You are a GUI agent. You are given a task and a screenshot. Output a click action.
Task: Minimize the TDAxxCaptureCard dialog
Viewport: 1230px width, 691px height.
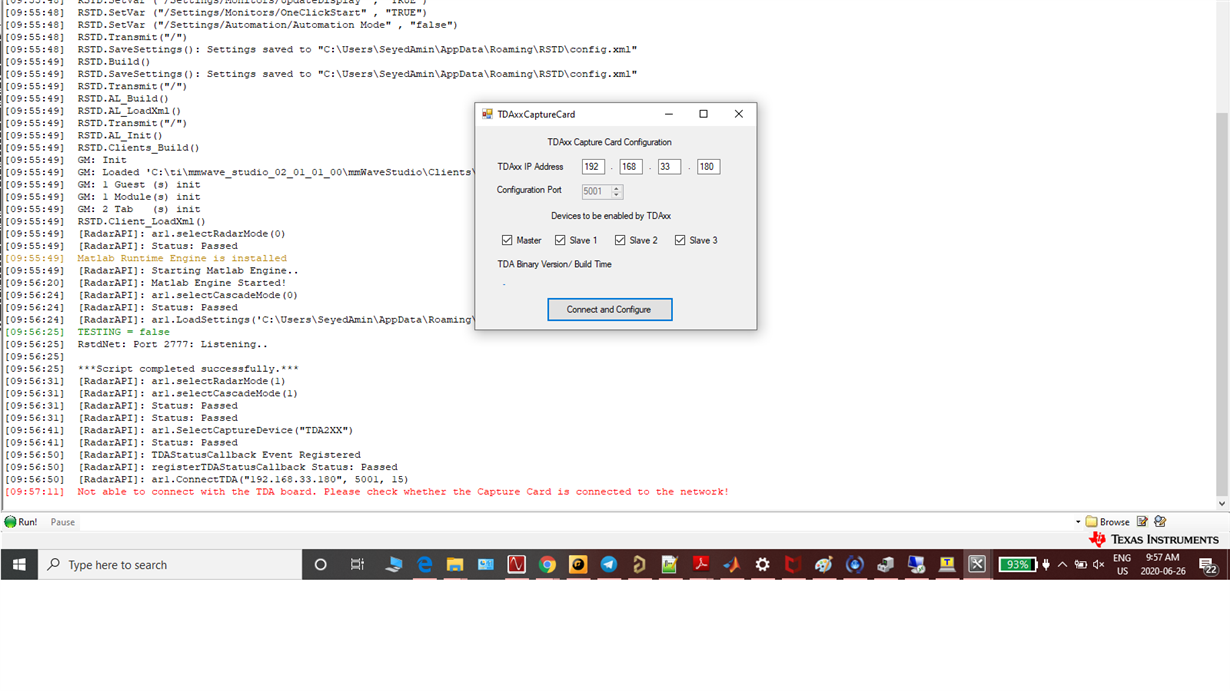[x=668, y=114]
